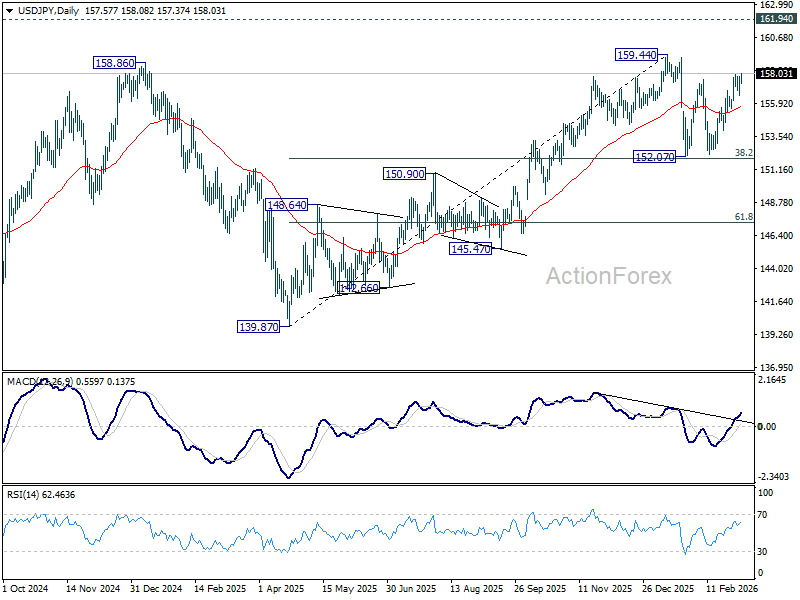Select the 145.470 price label
This screenshot has height=600, width=800.
click(x=470, y=248)
